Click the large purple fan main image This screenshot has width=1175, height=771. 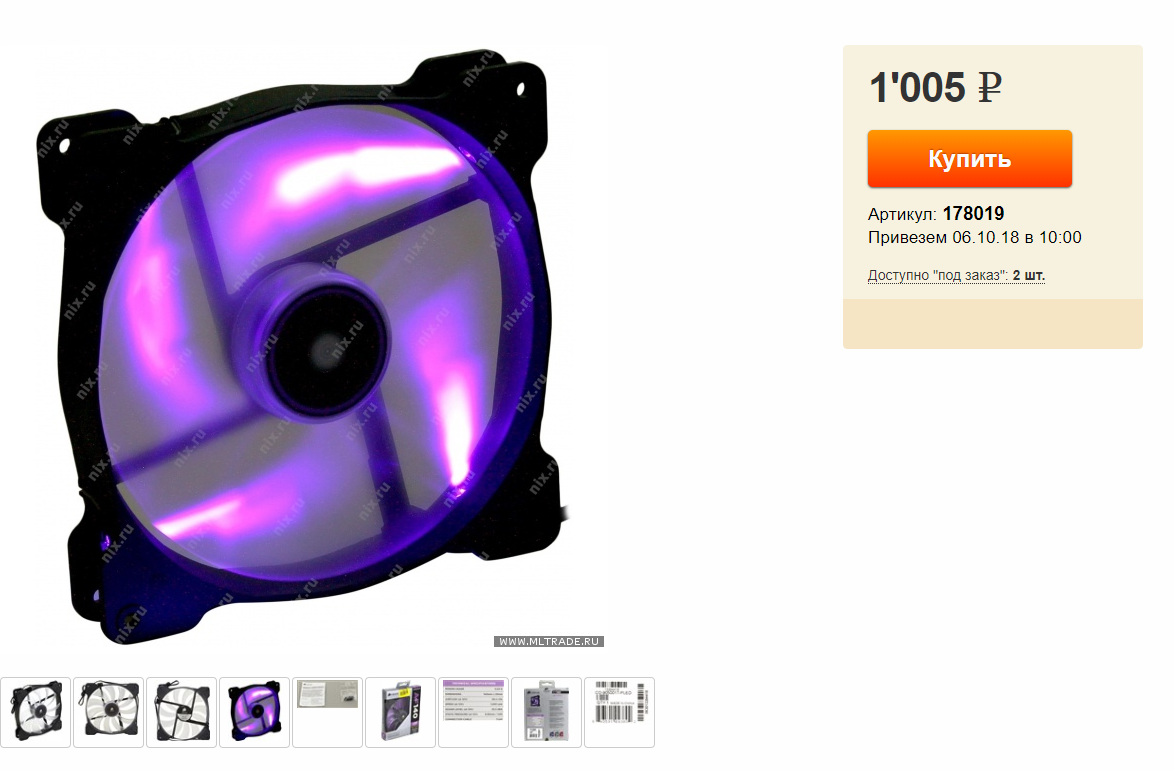tap(300, 345)
